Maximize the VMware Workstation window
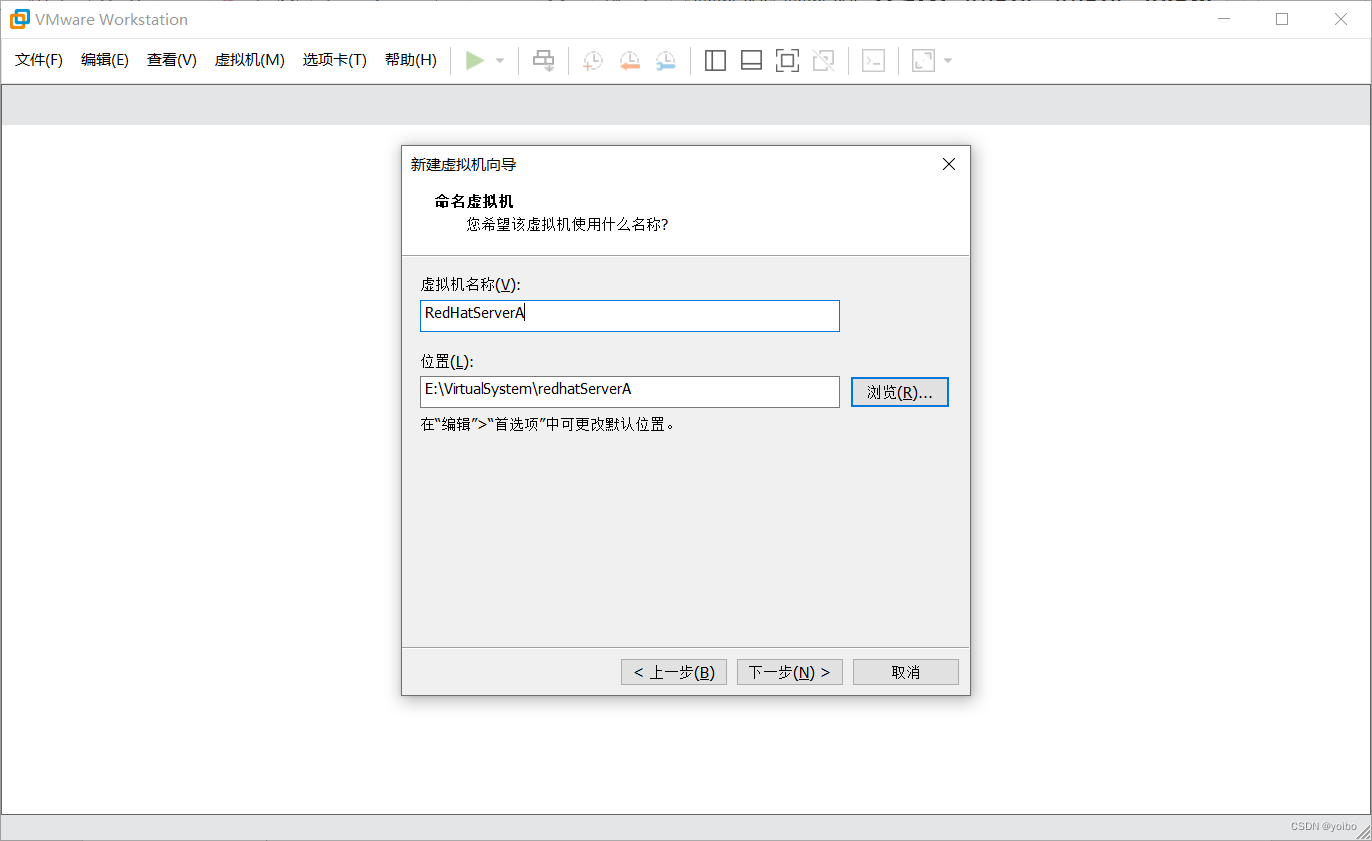1372x841 pixels. [1282, 19]
